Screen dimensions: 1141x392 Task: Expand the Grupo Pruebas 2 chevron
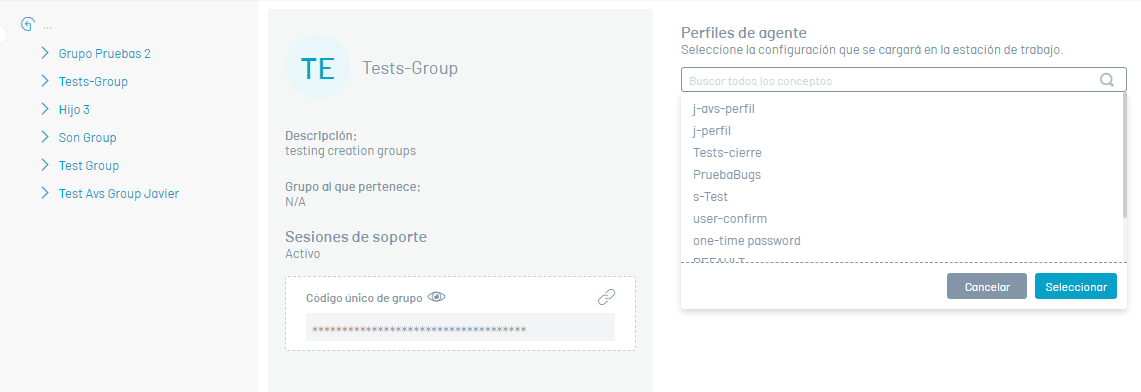[45, 53]
